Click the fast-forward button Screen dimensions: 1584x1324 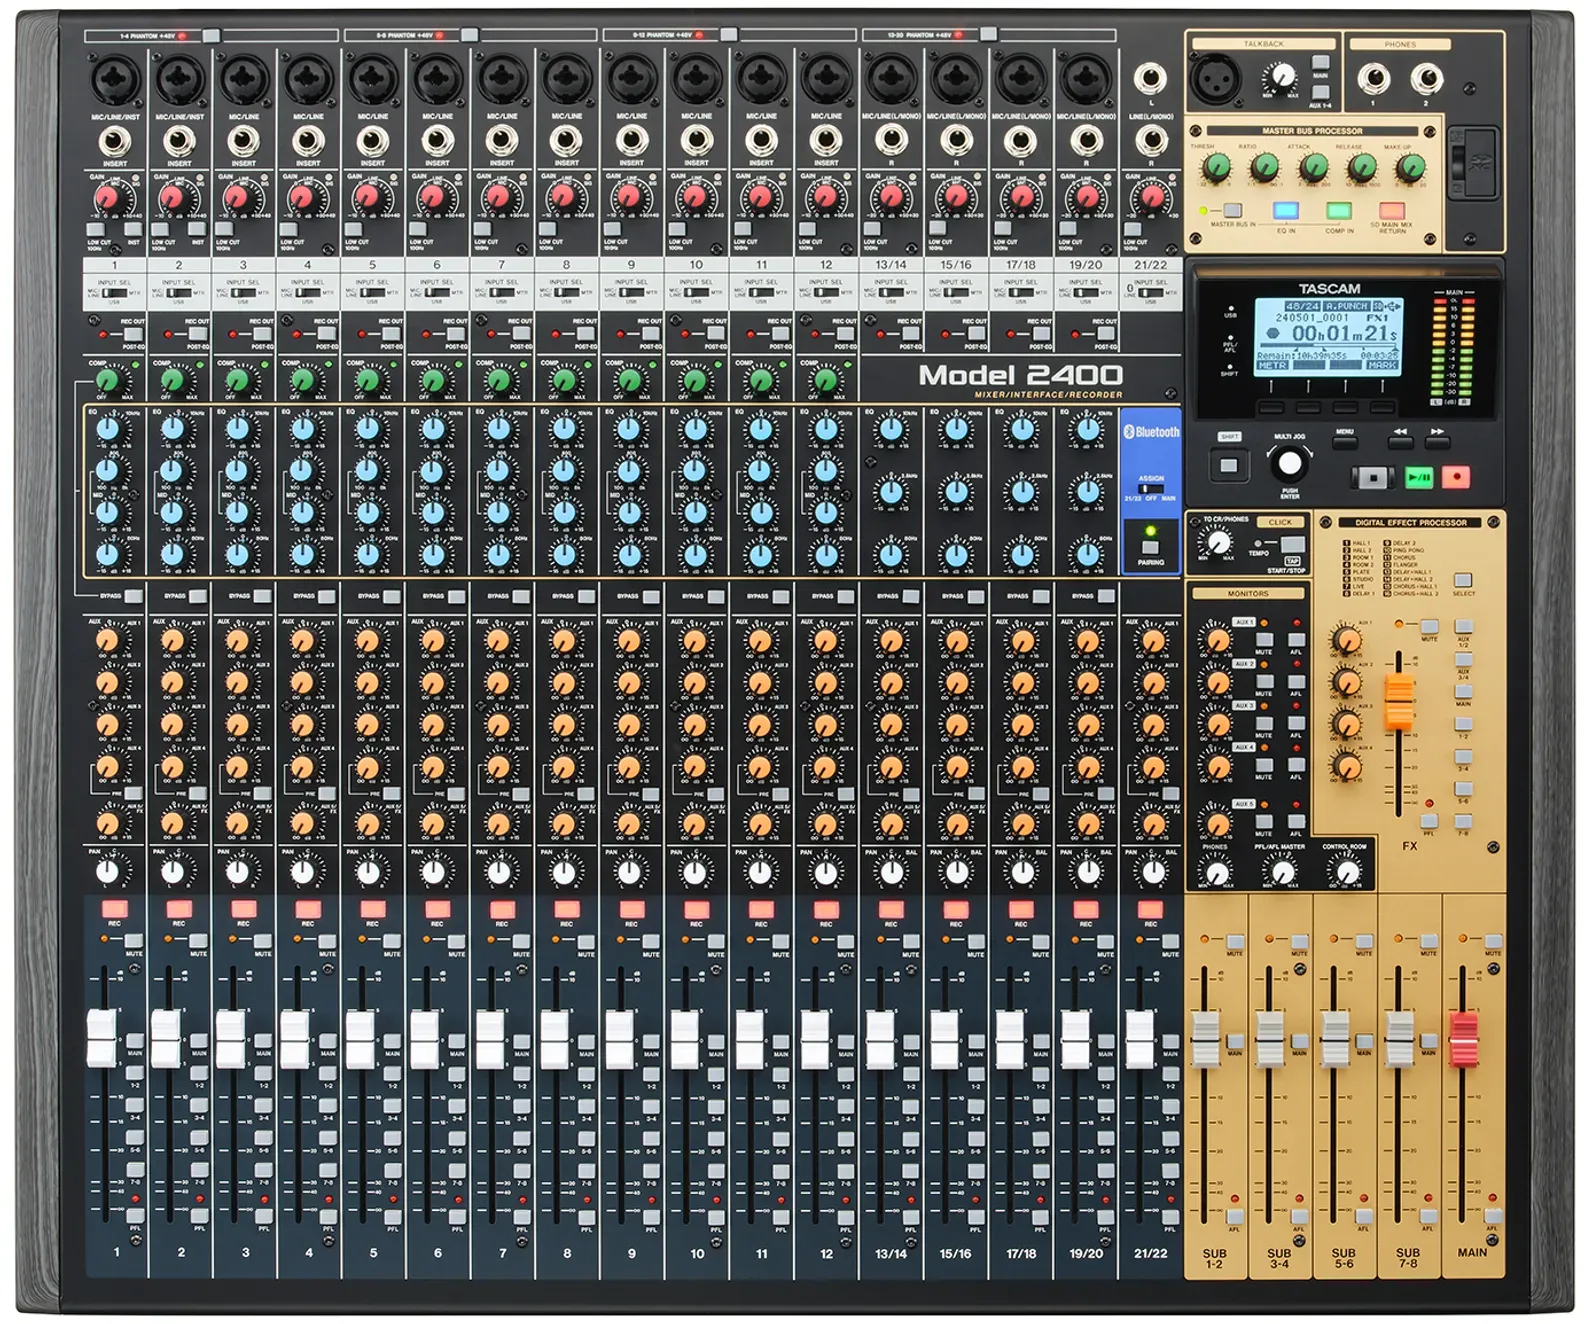click(1437, 441)
